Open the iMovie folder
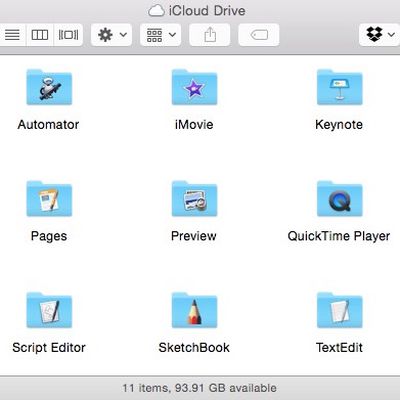 coord(194,87)
